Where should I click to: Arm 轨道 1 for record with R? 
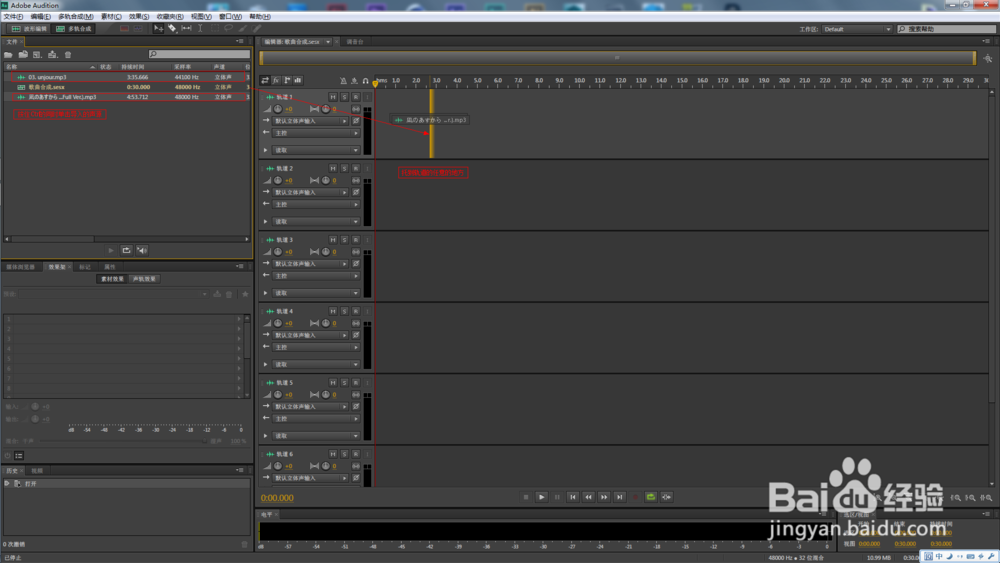[x=356, y=97]
